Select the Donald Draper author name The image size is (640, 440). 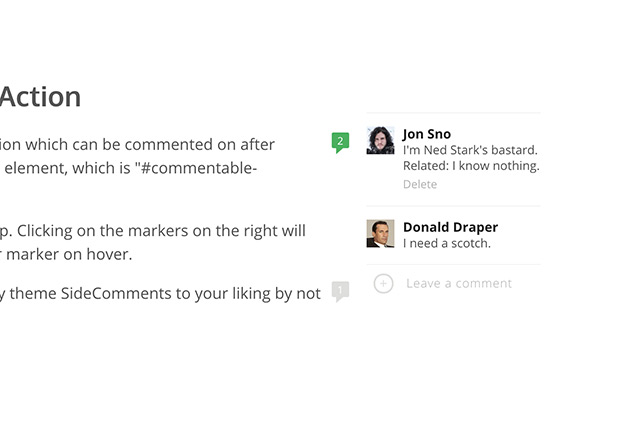(x=450, y=227)
